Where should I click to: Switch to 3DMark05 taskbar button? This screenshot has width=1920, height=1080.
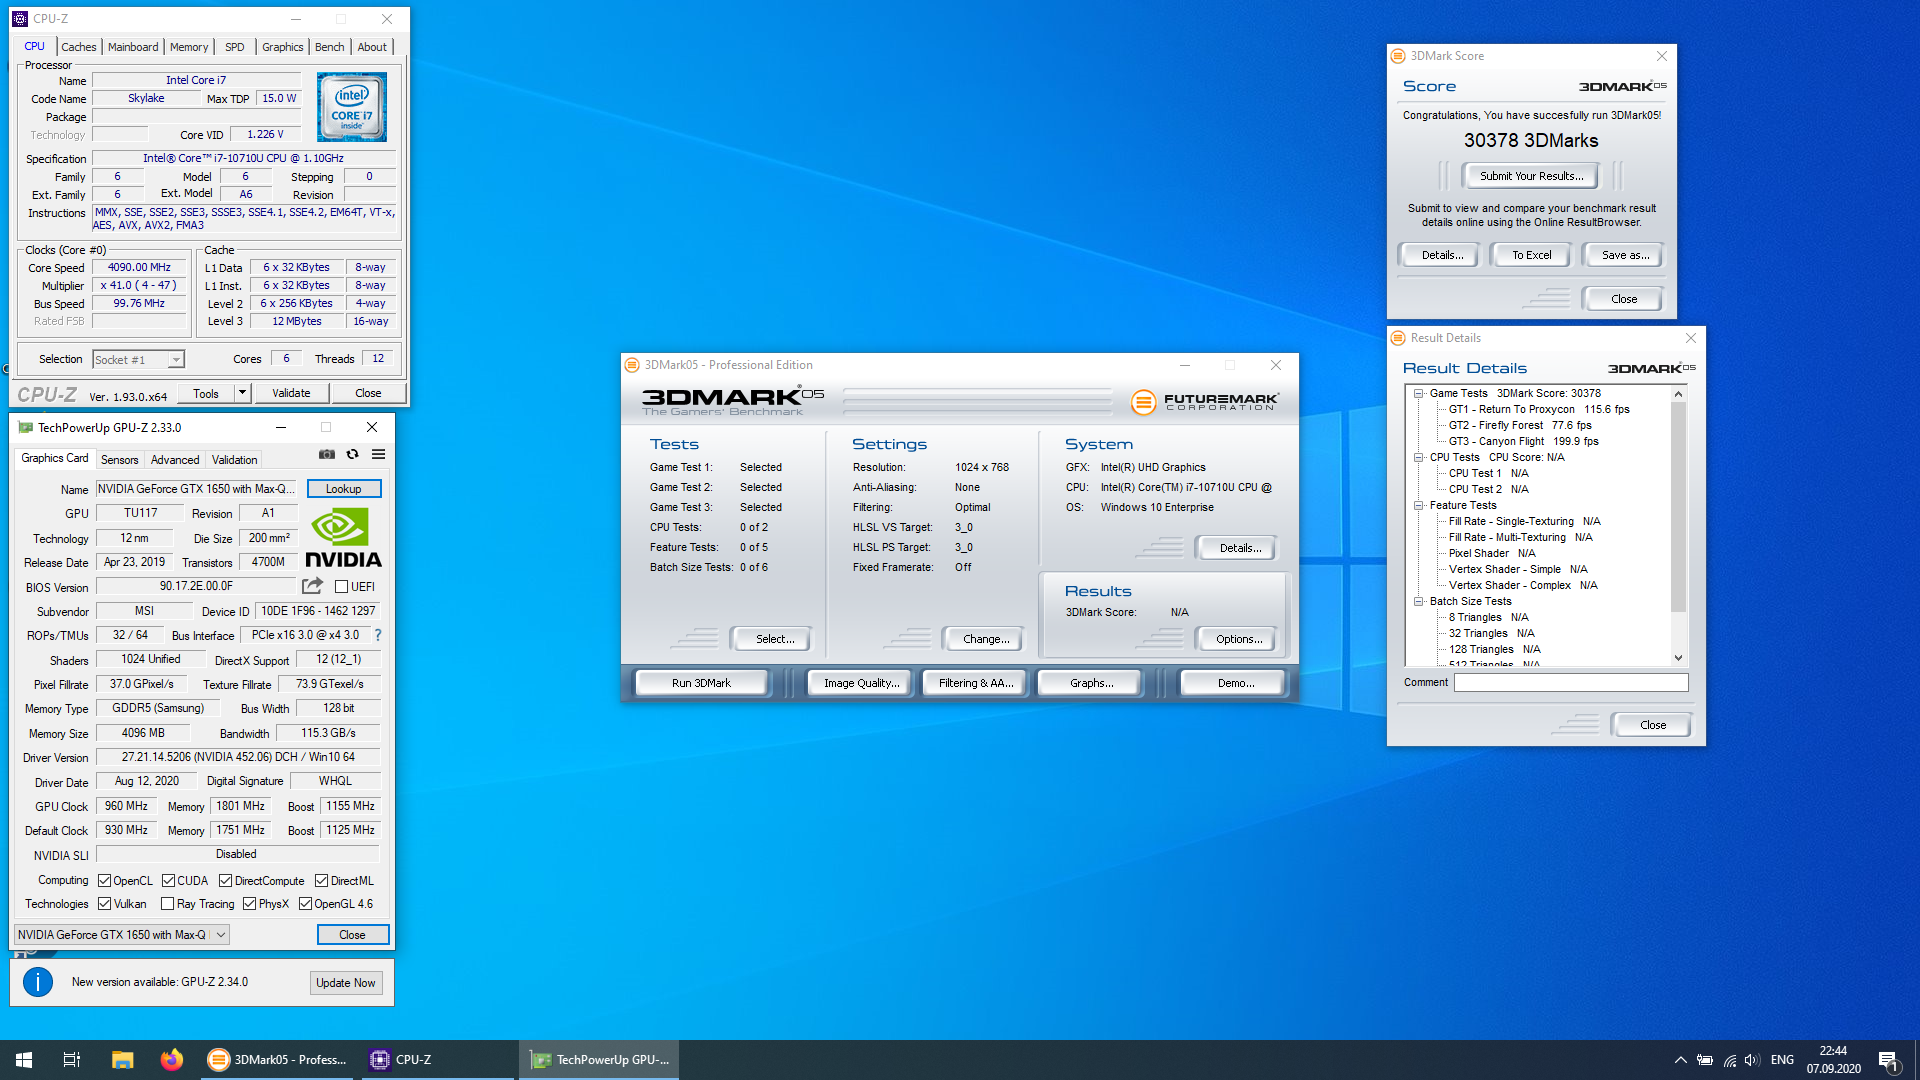tap(277, 1060)
